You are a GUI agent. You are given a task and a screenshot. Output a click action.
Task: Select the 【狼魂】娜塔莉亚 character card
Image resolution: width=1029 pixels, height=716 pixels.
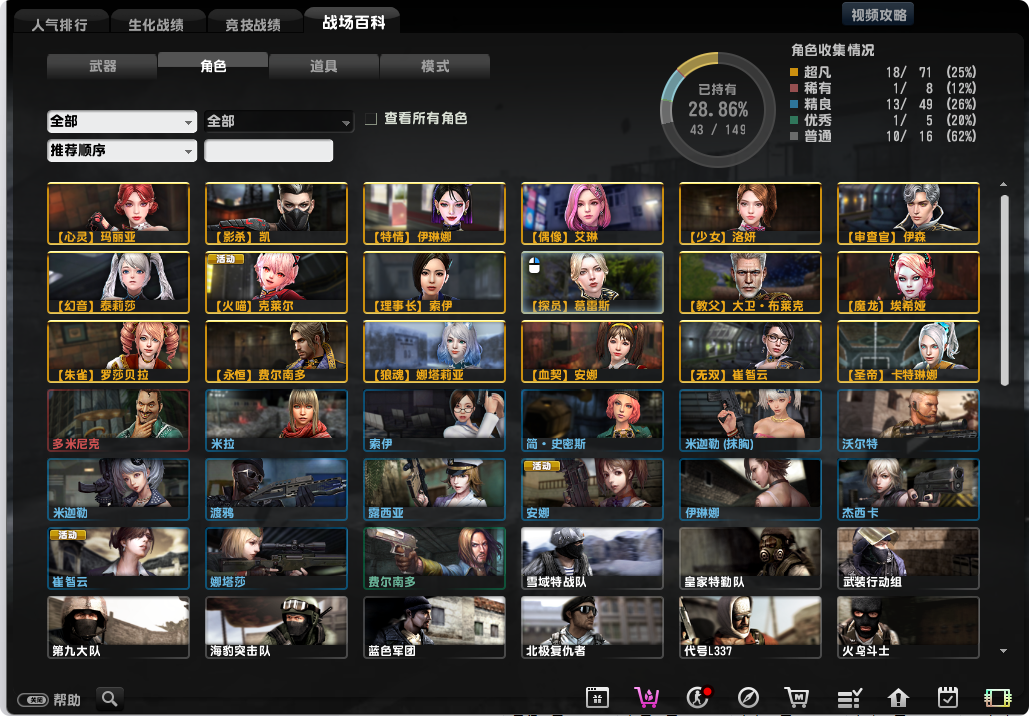(434, 351)
